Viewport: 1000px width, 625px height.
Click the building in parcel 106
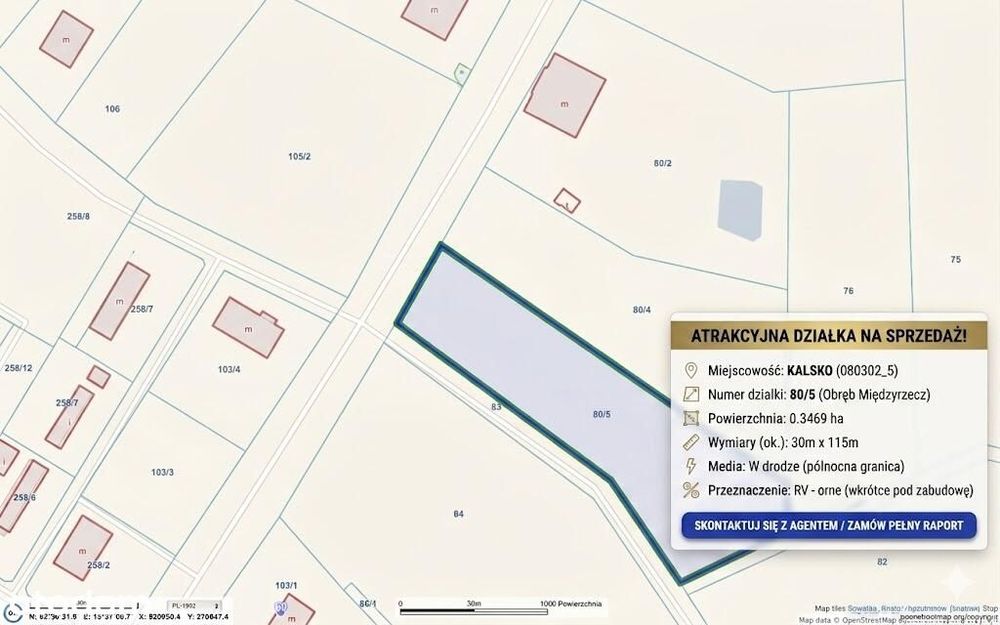66,39
